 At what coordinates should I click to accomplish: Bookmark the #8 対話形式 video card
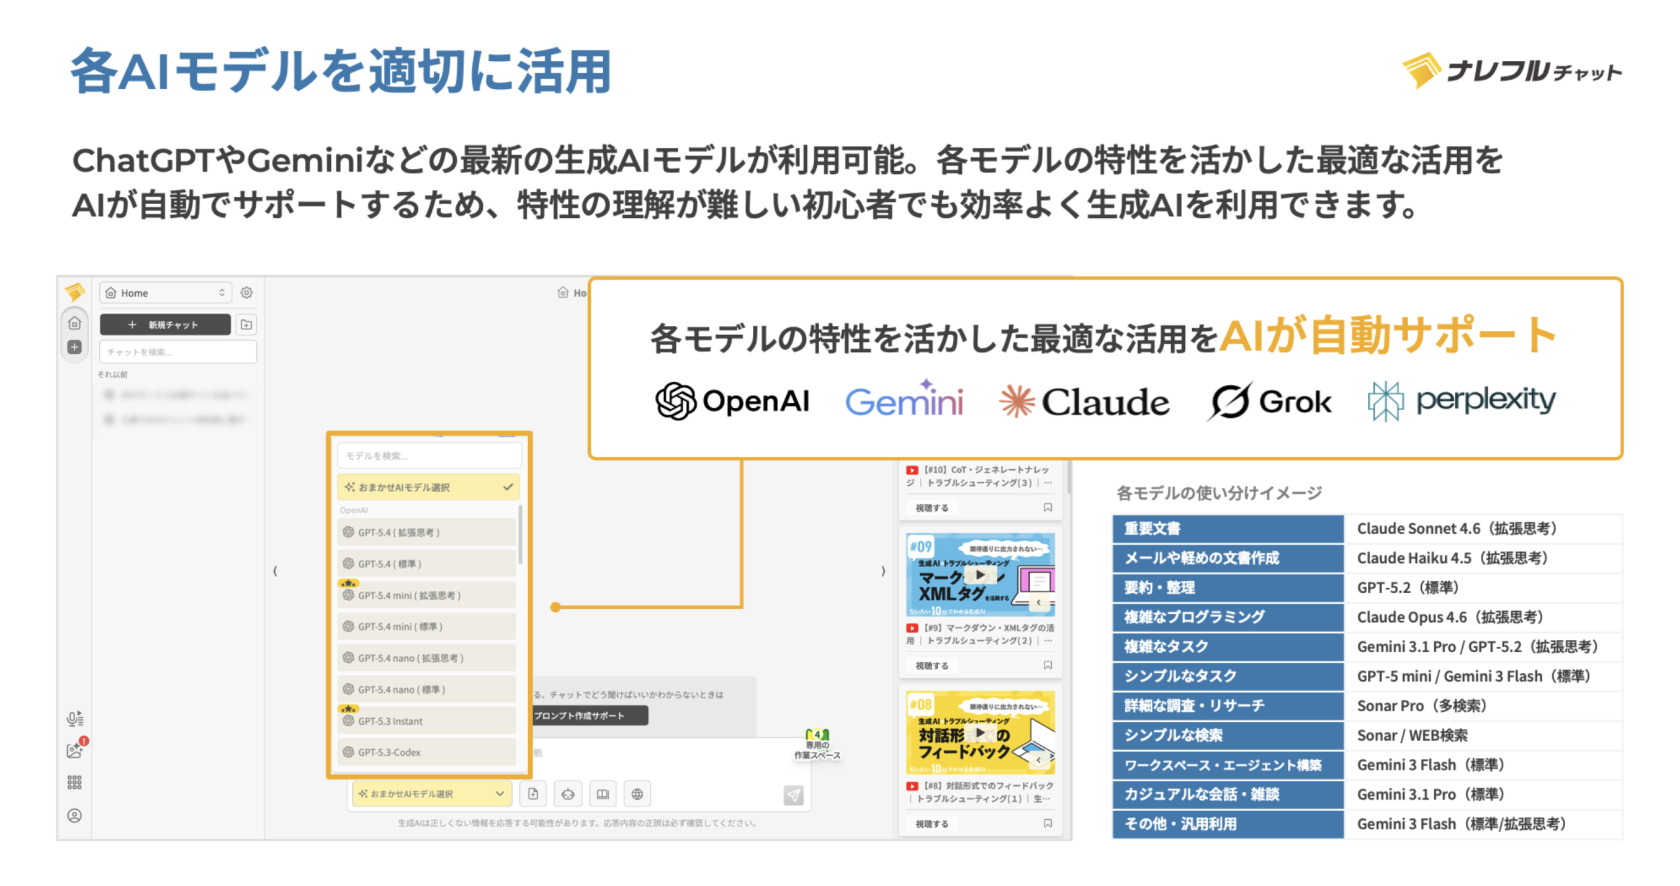(x=1048, y=823)
